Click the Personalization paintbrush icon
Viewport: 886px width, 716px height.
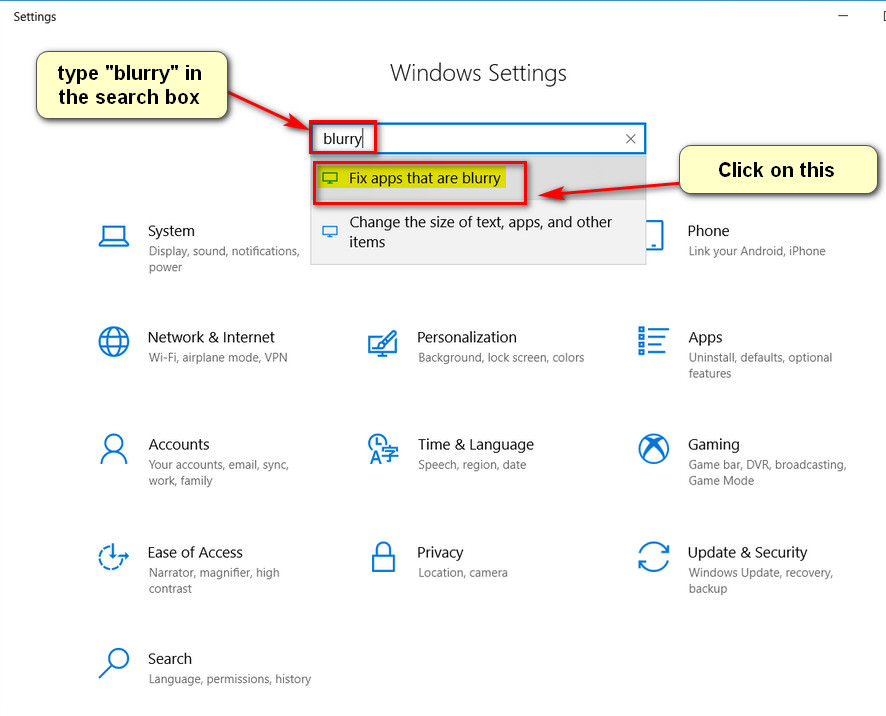coord(383,343)
